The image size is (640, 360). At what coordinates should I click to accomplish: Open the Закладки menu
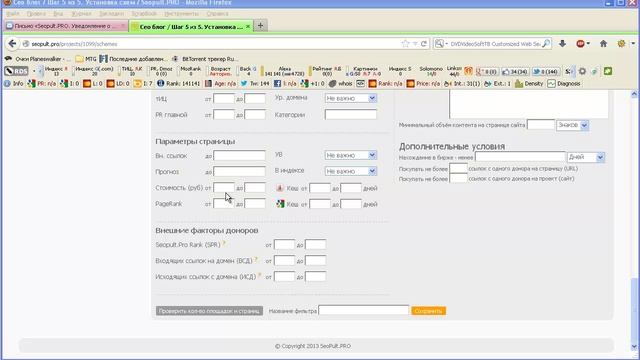tap(111, 14)
